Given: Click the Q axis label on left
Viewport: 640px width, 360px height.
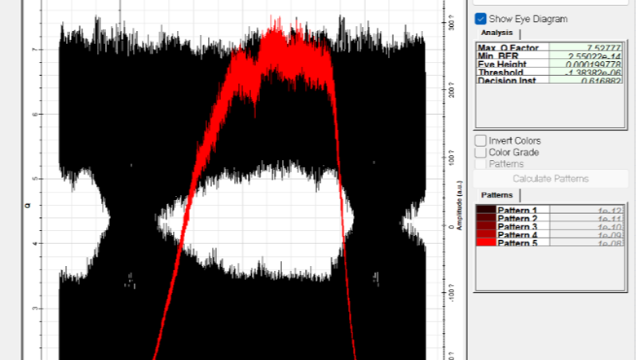Looking at the screenshot, I should tap(28, 205).
